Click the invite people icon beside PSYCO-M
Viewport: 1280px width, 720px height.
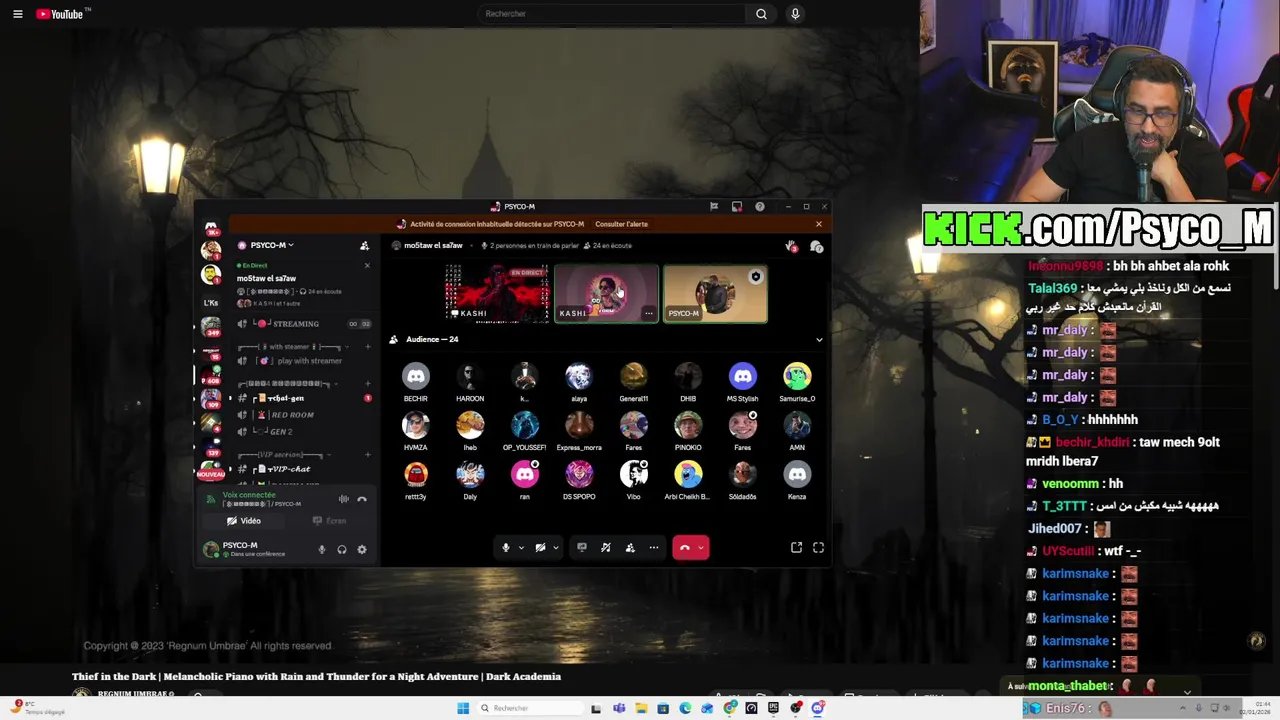point(364,246)
